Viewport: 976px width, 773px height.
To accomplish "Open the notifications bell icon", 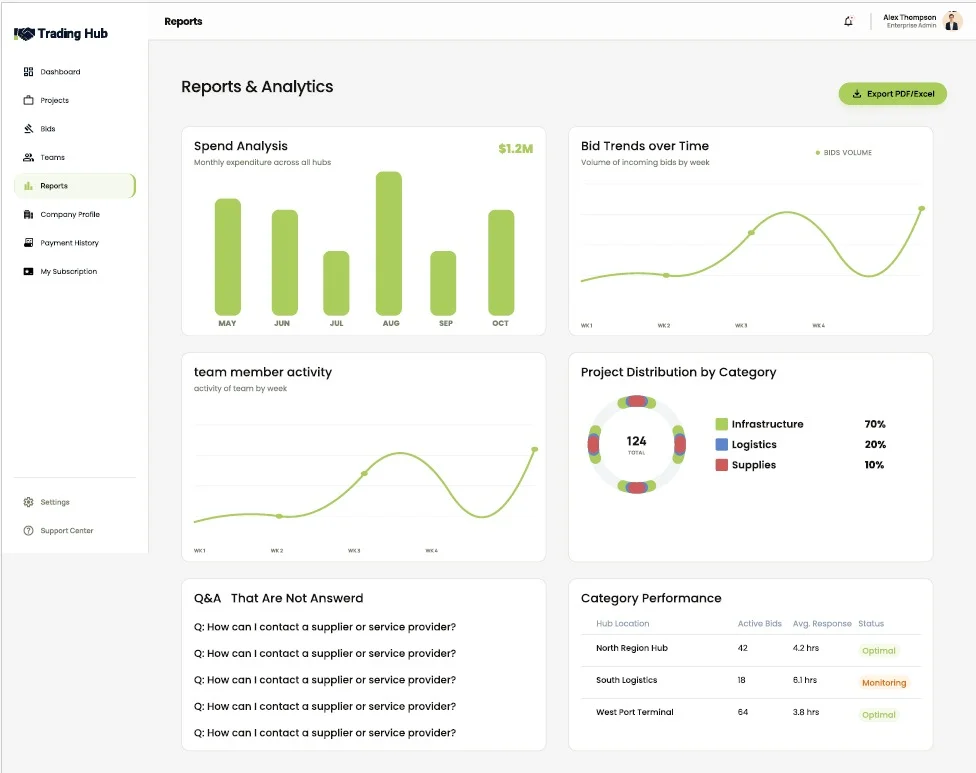I will [848, 22].
